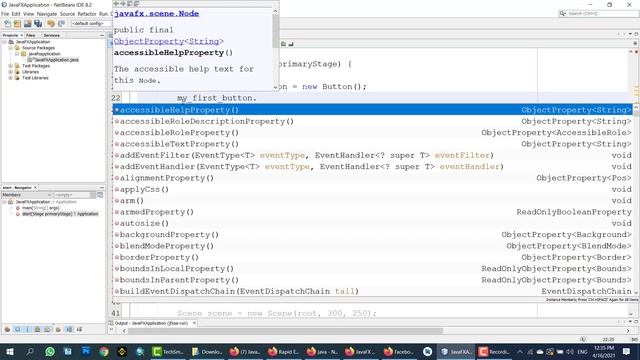Select addEventHandler completion item
This screenshot has width=640, height=360.
(373, 167)
